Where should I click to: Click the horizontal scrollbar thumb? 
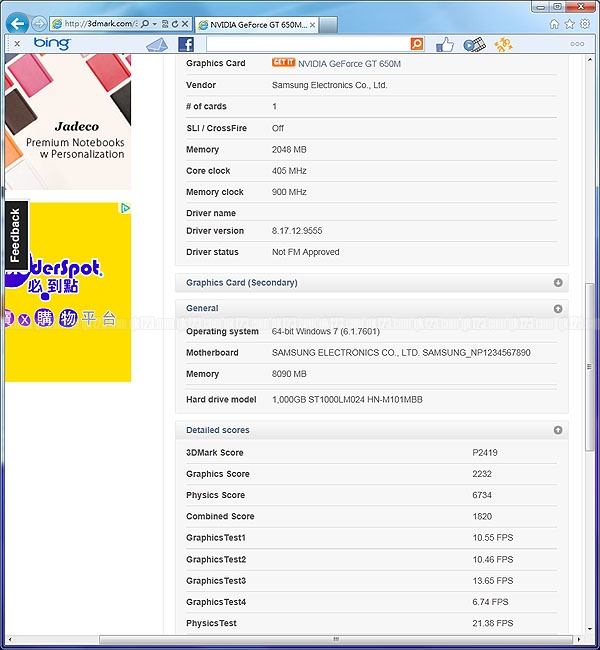point(336,639)
